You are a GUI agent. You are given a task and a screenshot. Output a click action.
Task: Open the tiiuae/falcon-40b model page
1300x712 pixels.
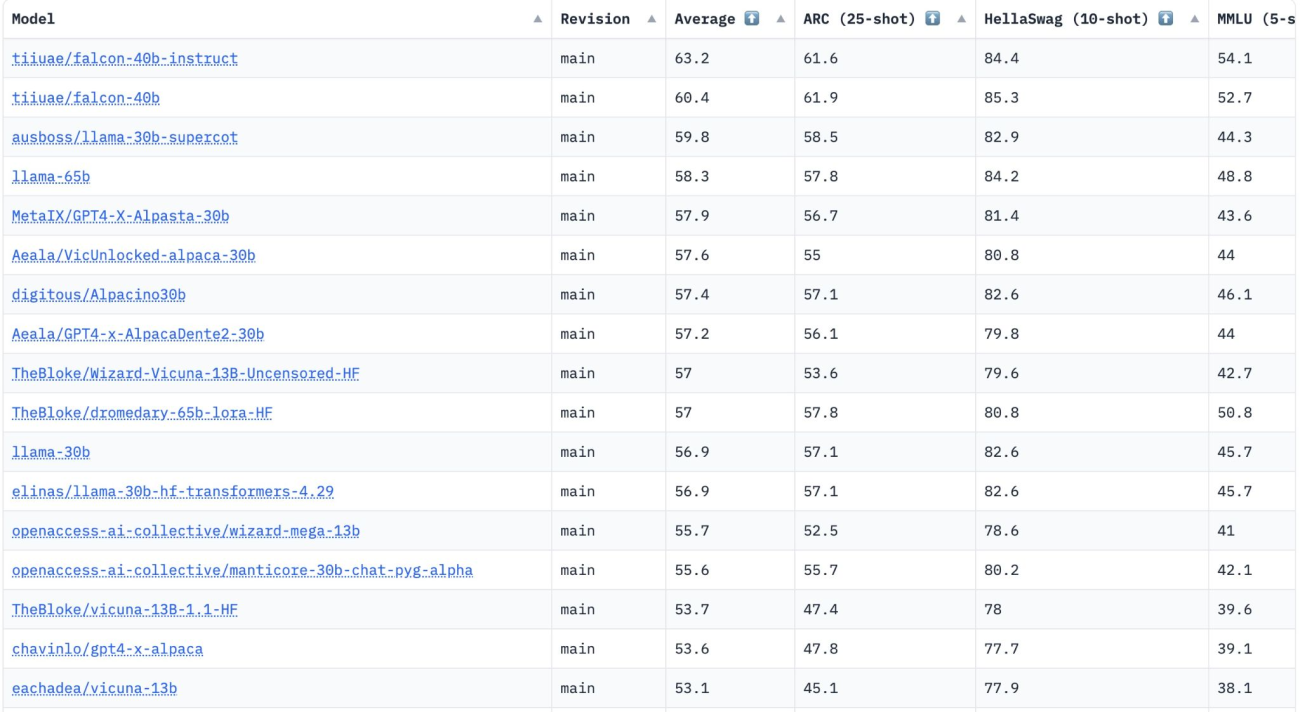tap(84, 98)
